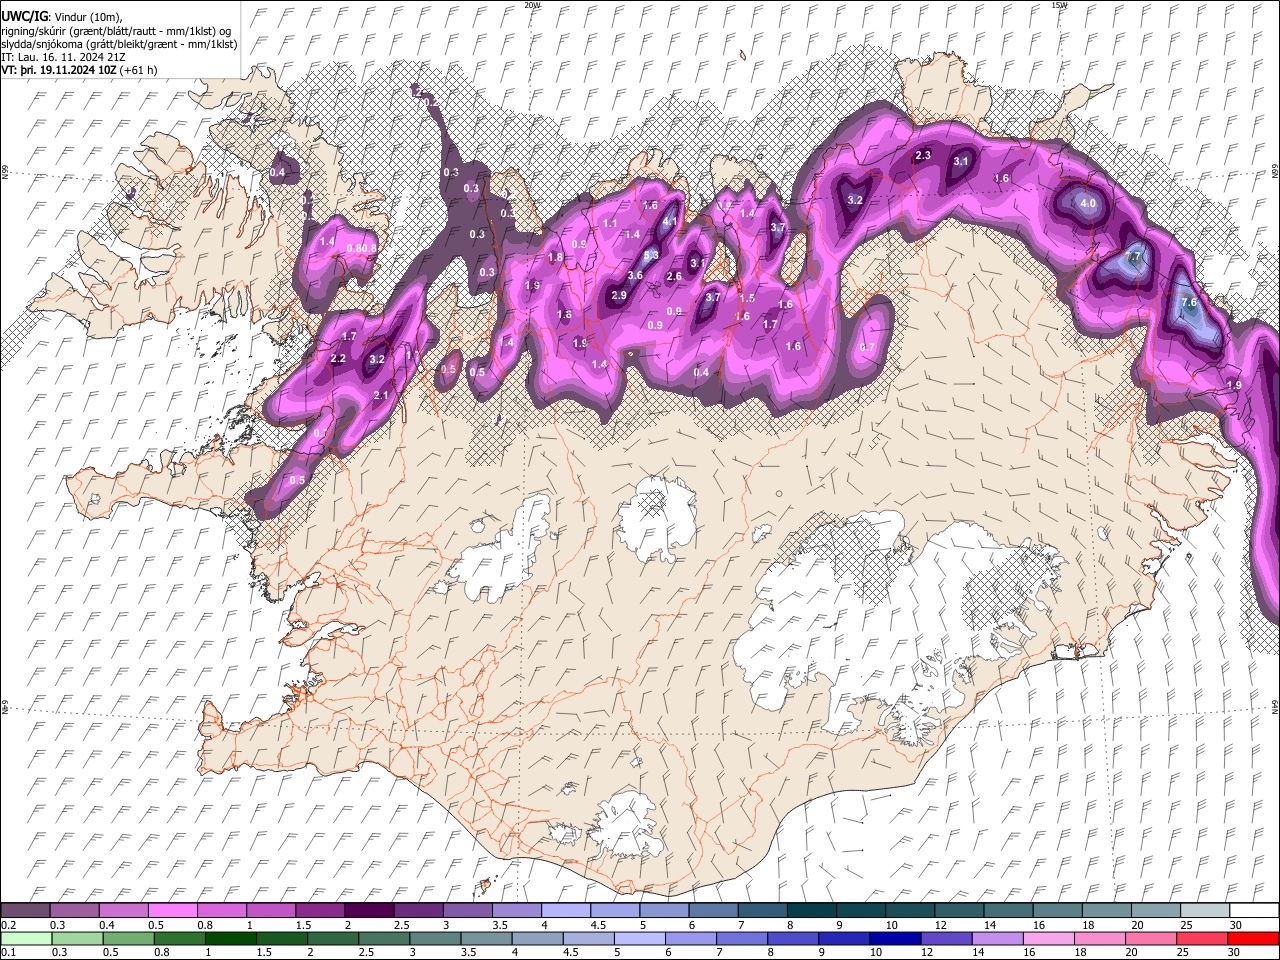Click the "1.1" precipitation value on the map
This screenshot has height=960, width=1280.
point(610,223)
